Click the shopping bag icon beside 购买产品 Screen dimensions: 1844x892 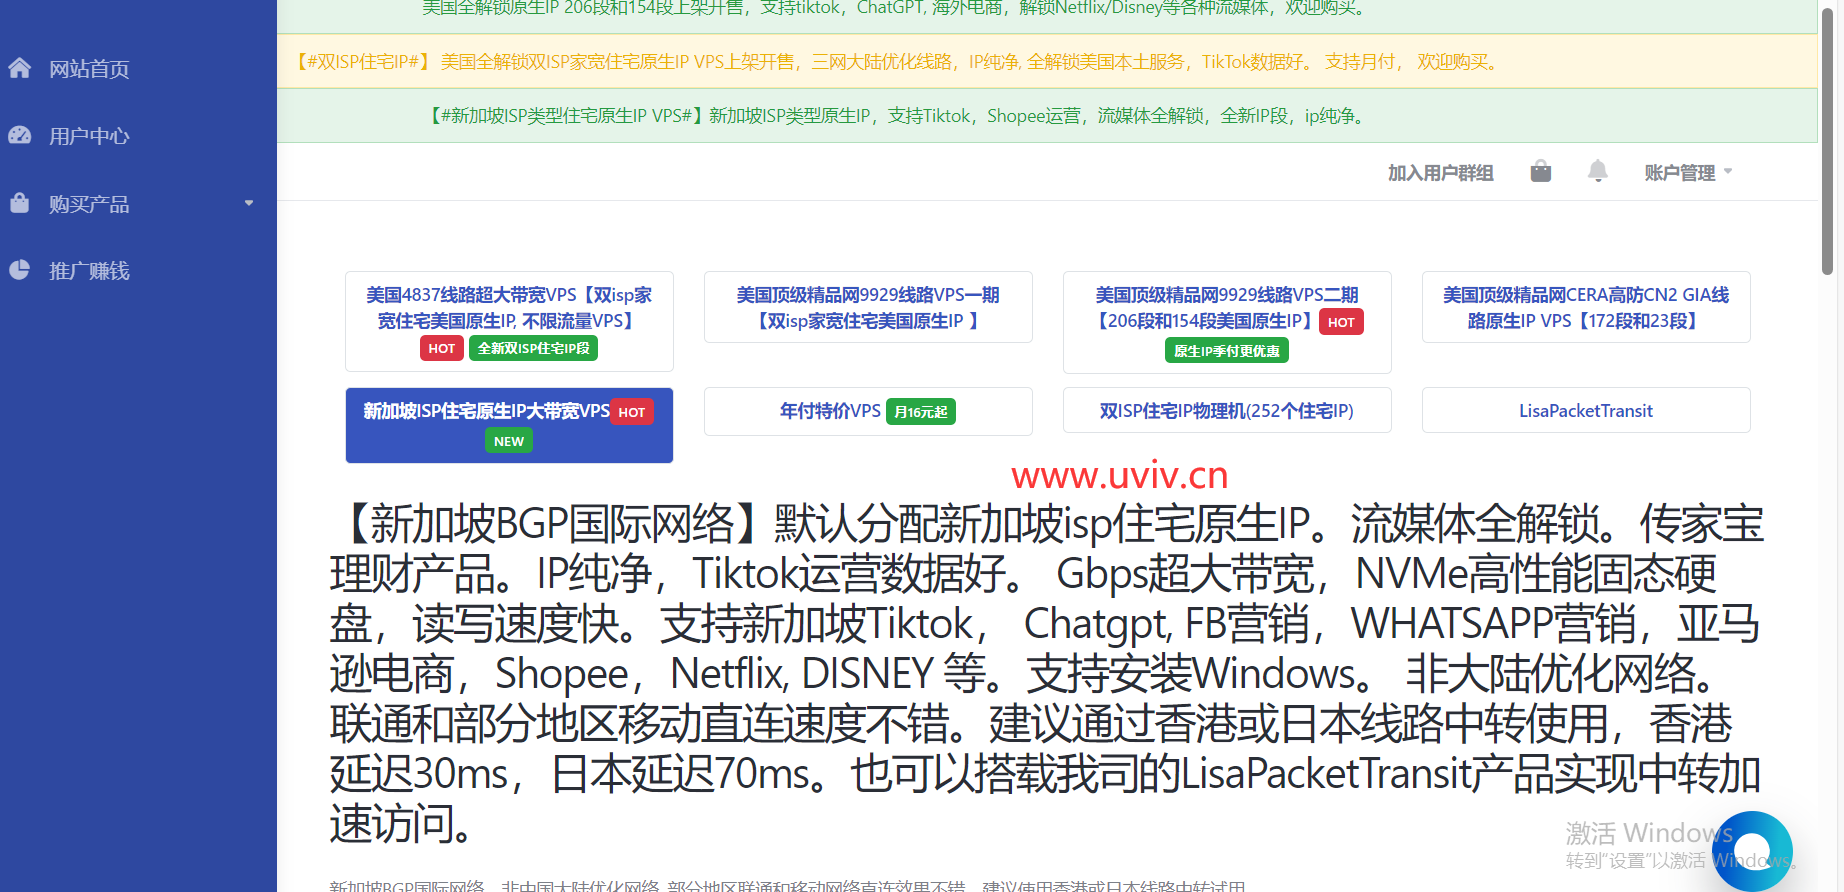[x=20, y=203]
